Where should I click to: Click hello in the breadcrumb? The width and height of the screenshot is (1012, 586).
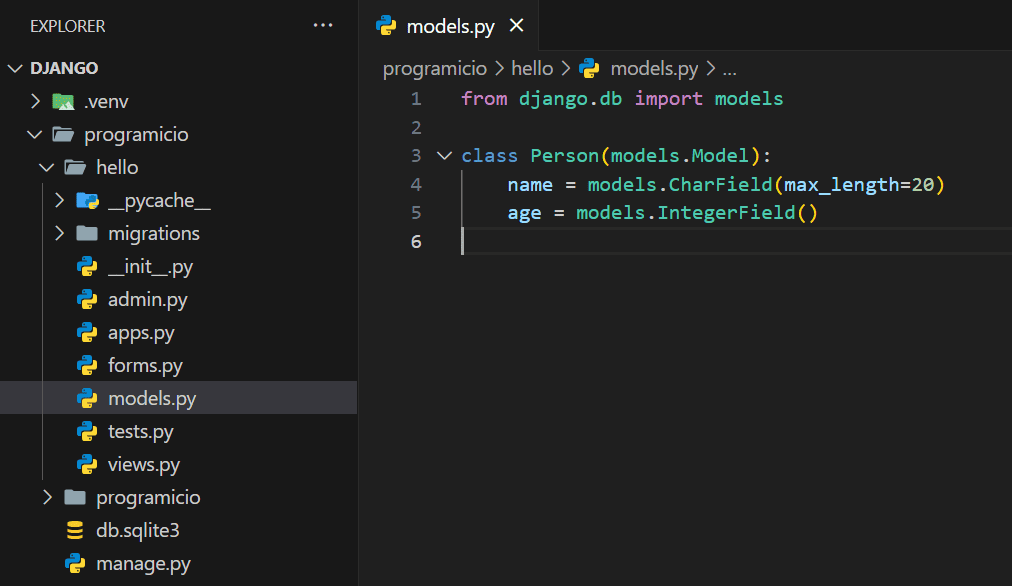(x=532, y=68)
